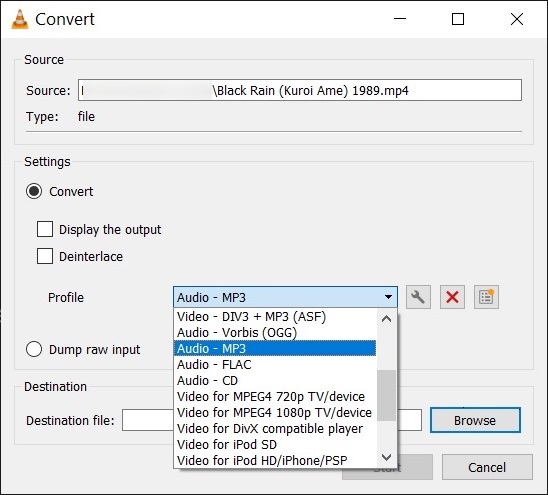Screen dimensions: 548x495
Task: Select Video for MPEG4 720p TV/device
Action: coord(275,396)
